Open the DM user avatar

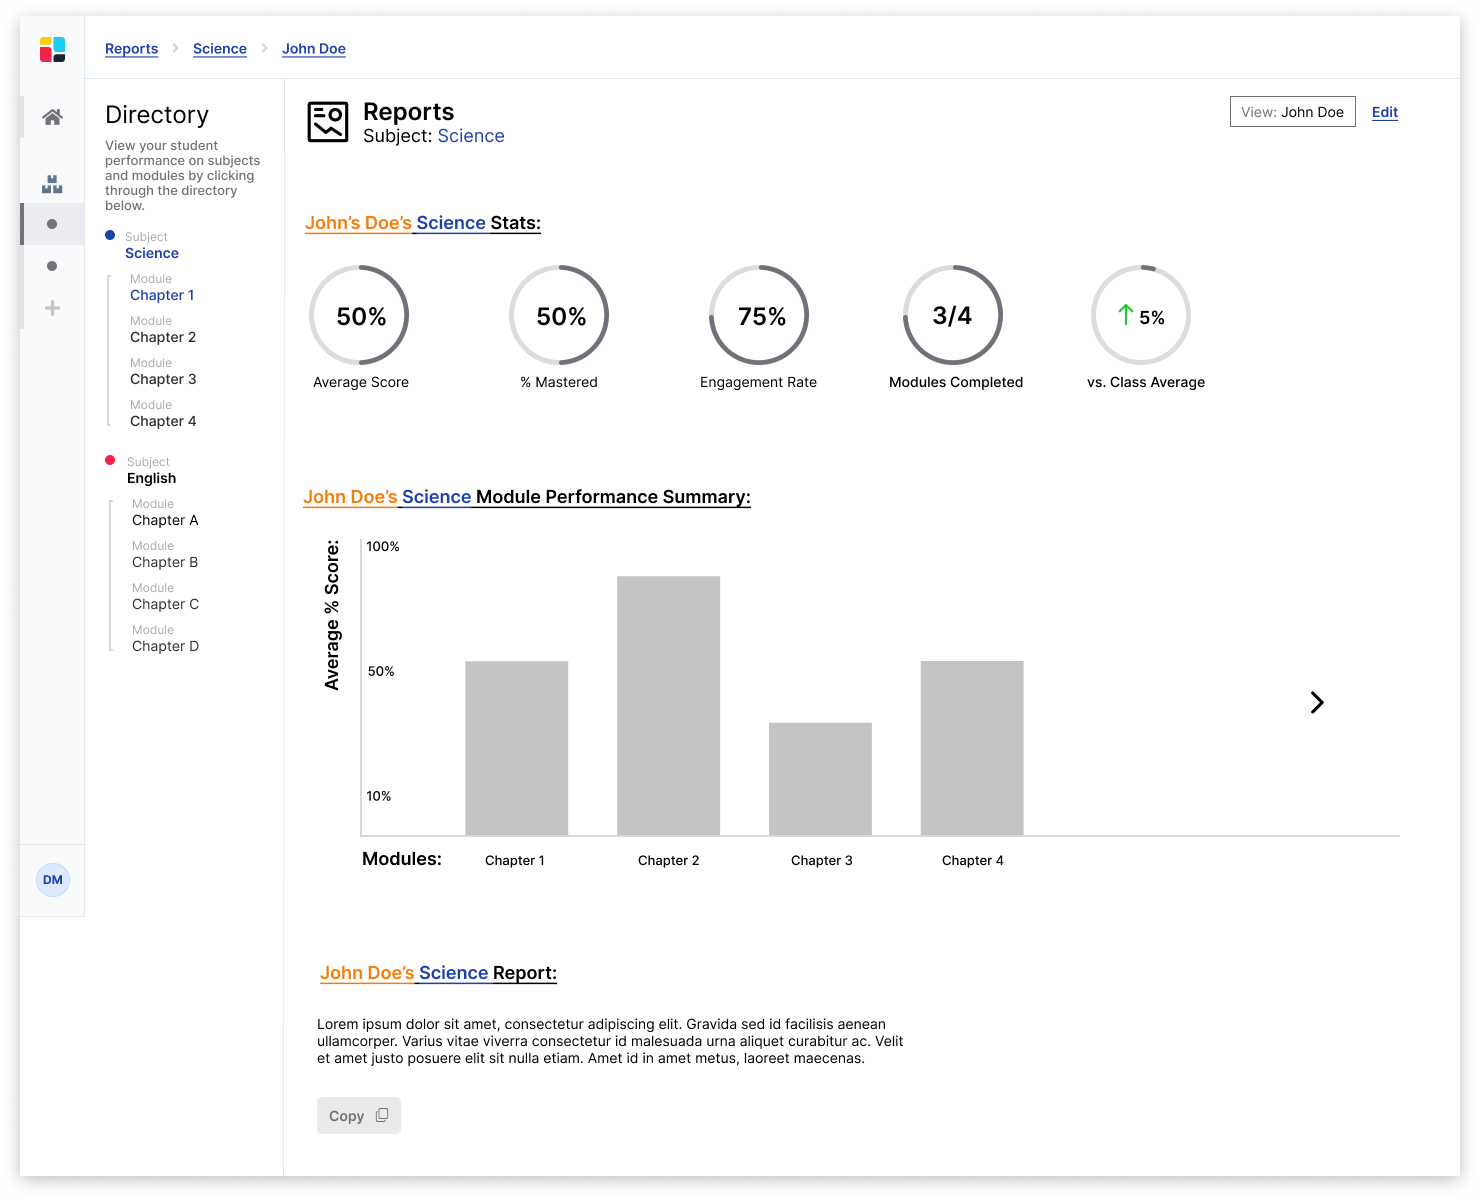point(53,880)
